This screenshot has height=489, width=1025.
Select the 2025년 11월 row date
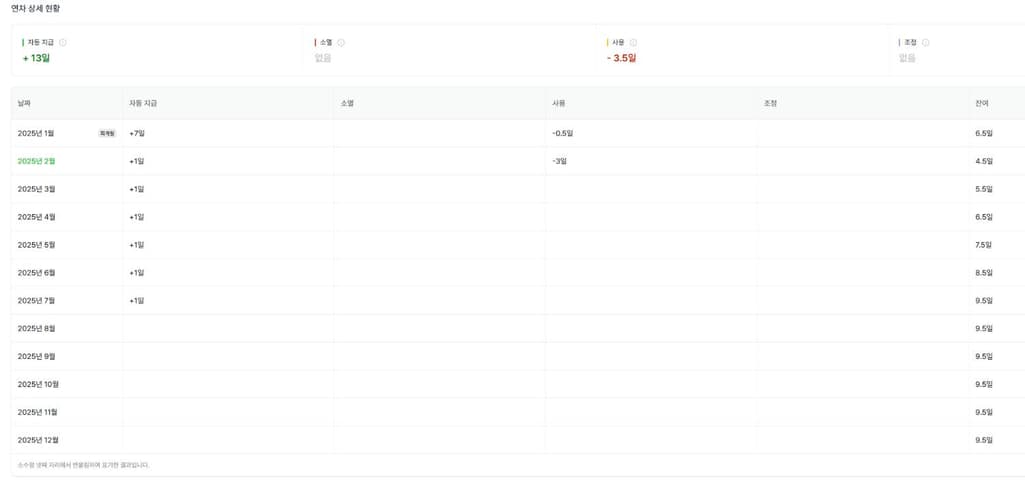(38, 413)
